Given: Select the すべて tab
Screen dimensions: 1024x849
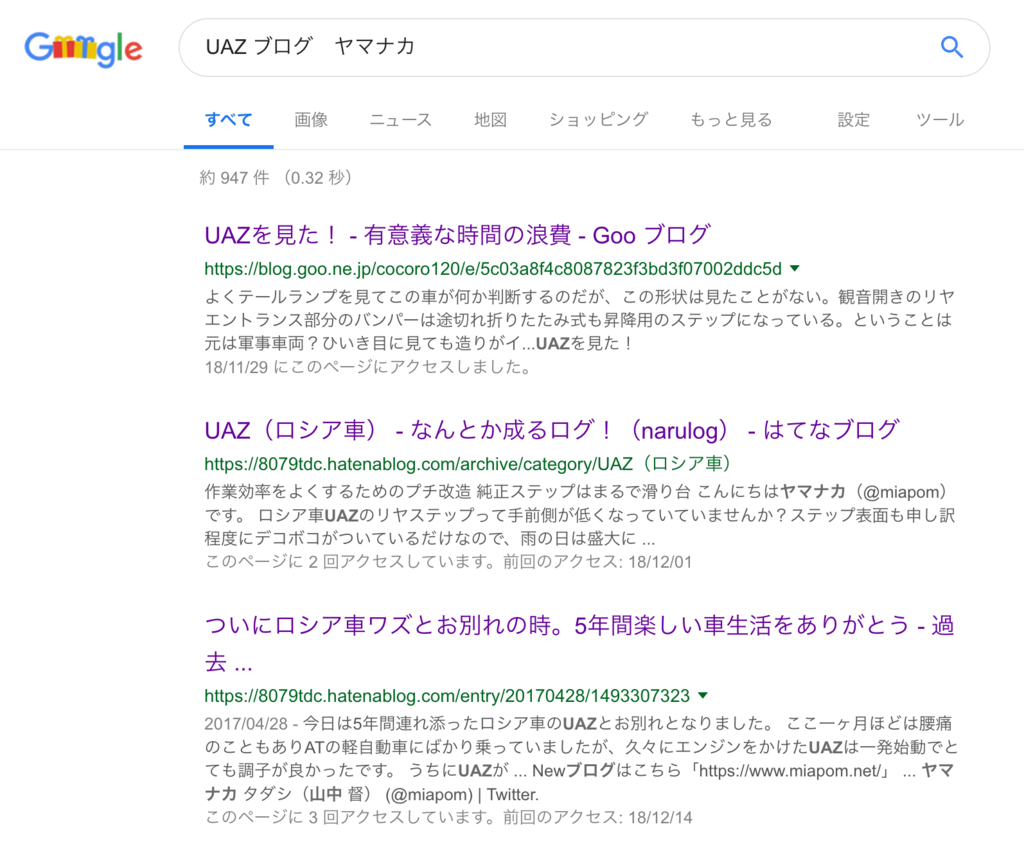Looking at the screenshot, I should pyautogui.click(x=229, y=120).
